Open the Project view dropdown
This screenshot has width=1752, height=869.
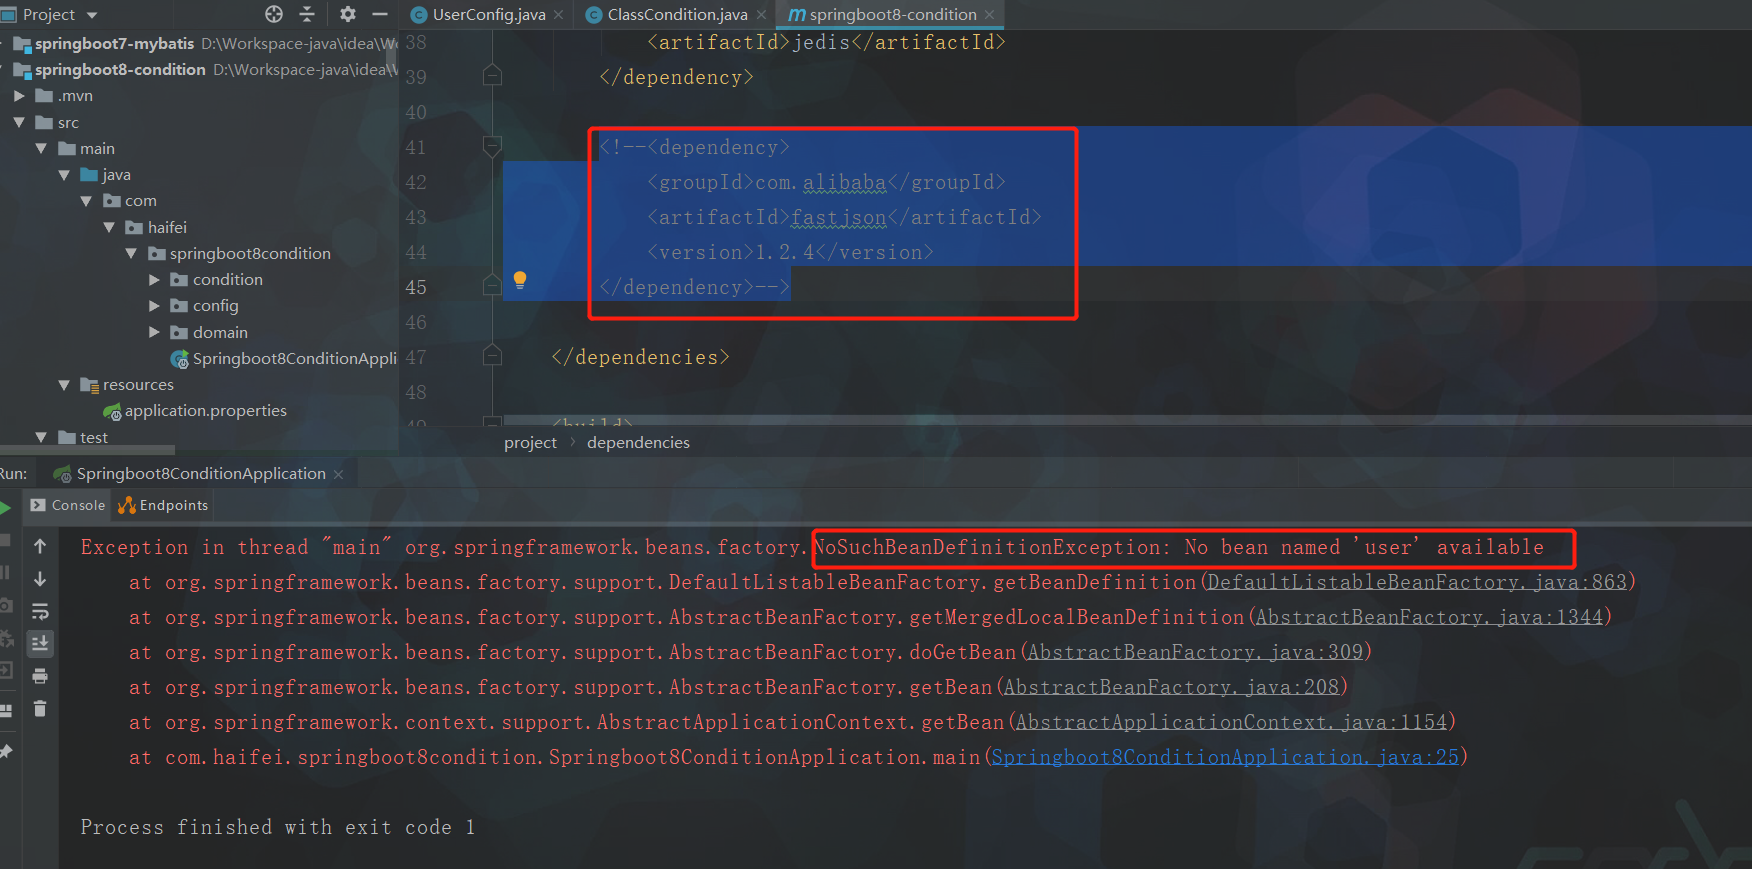[x=92, y=15]
